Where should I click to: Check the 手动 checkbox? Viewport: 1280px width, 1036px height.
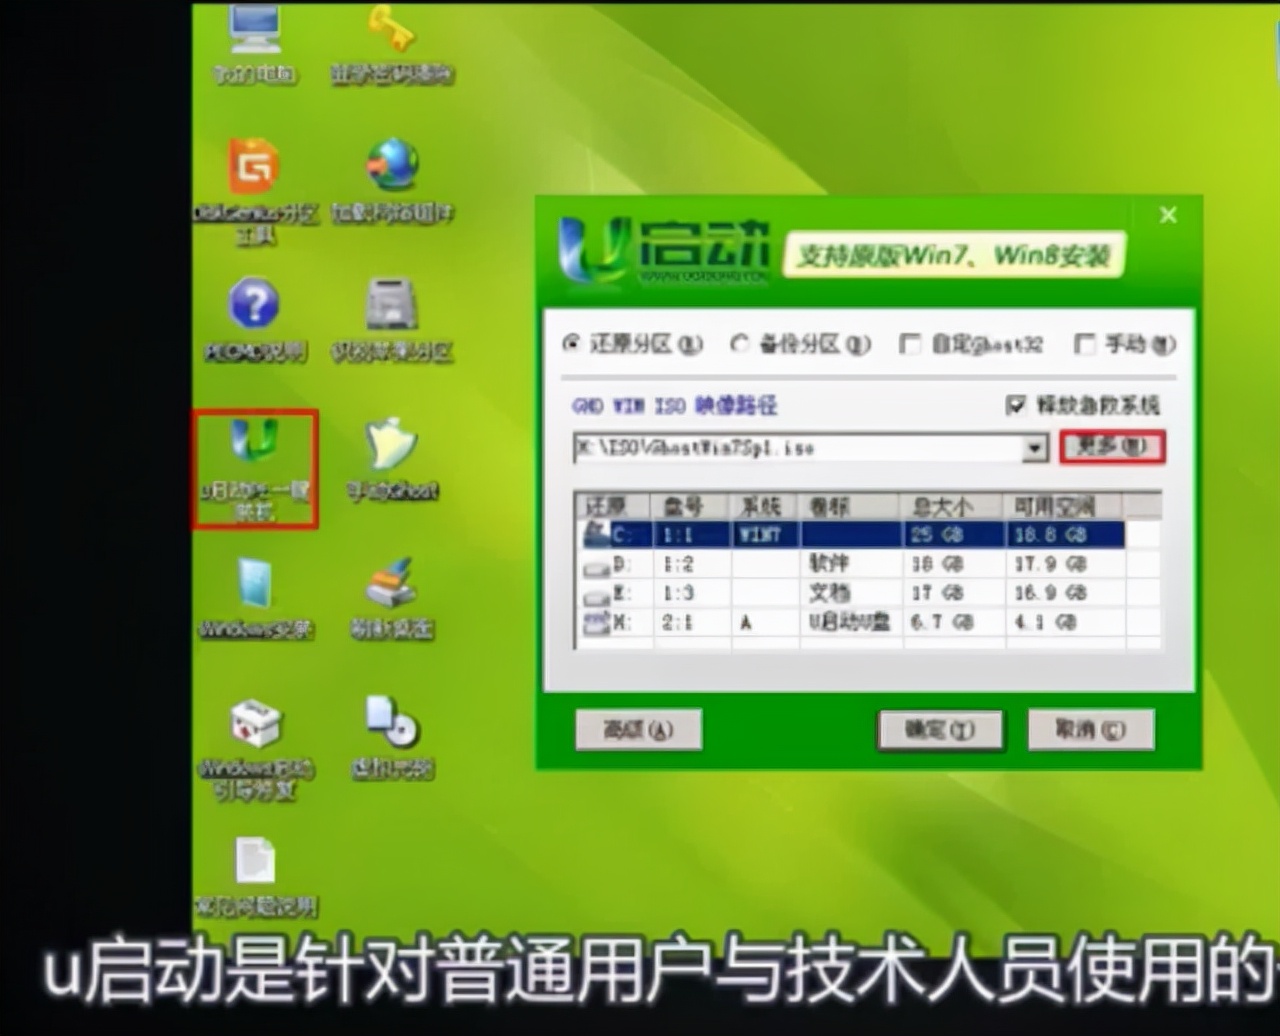[1084, 344]
